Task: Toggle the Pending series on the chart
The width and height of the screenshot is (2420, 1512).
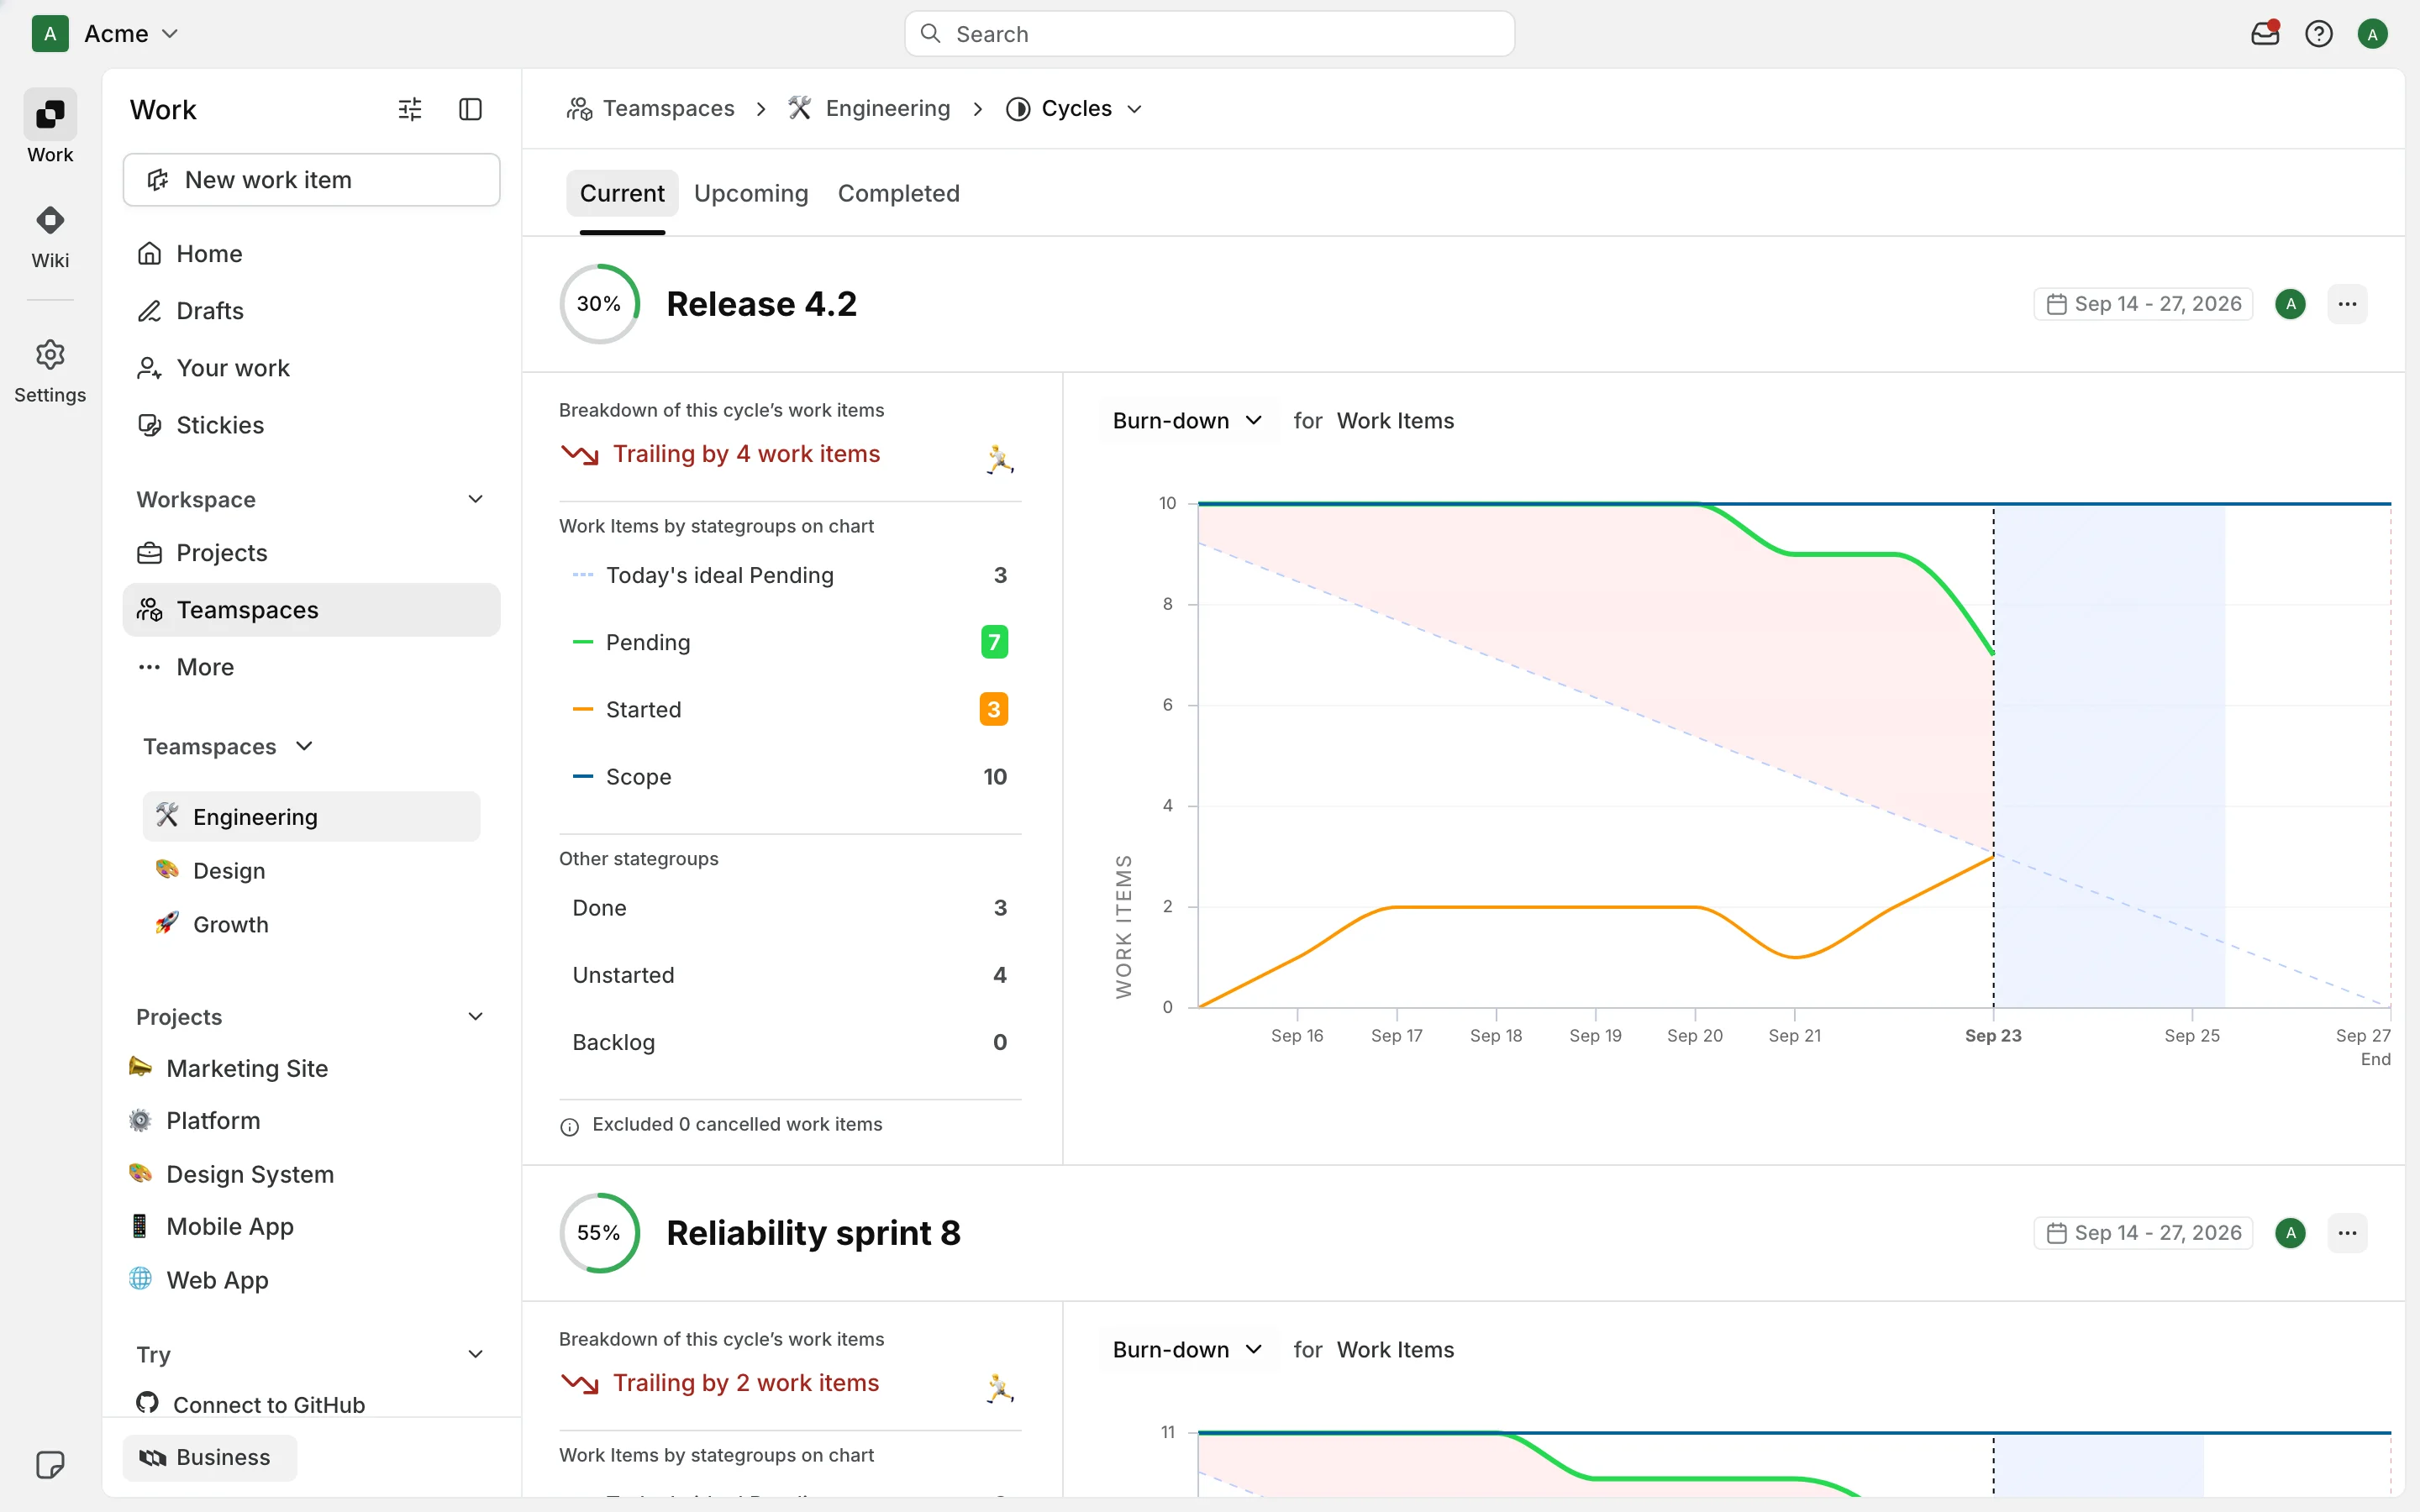Action: [x=790, y=642]
